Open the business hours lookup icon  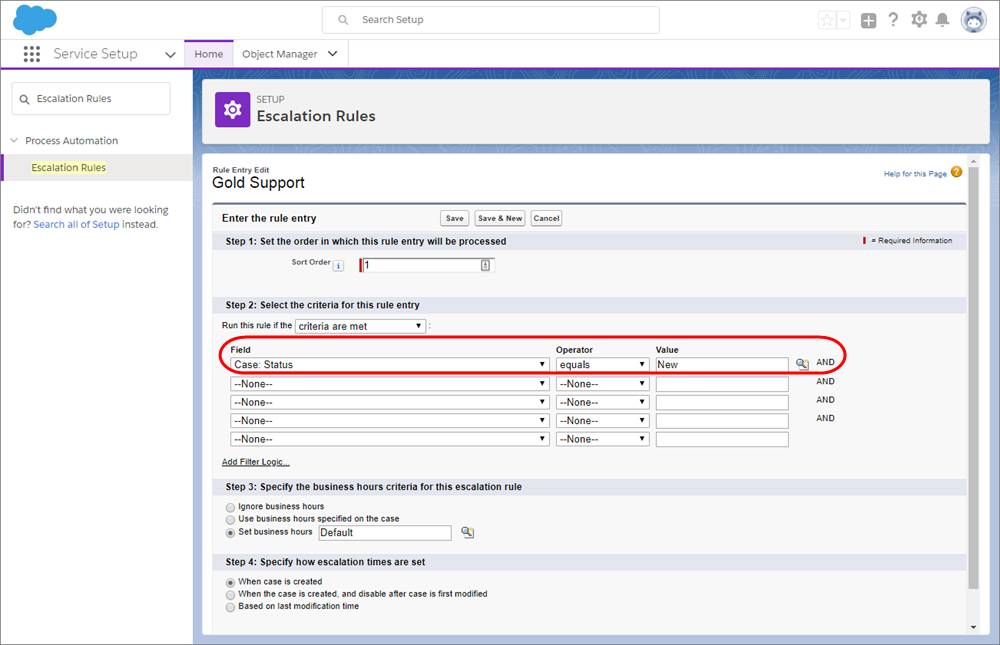[x=467, y=532]
